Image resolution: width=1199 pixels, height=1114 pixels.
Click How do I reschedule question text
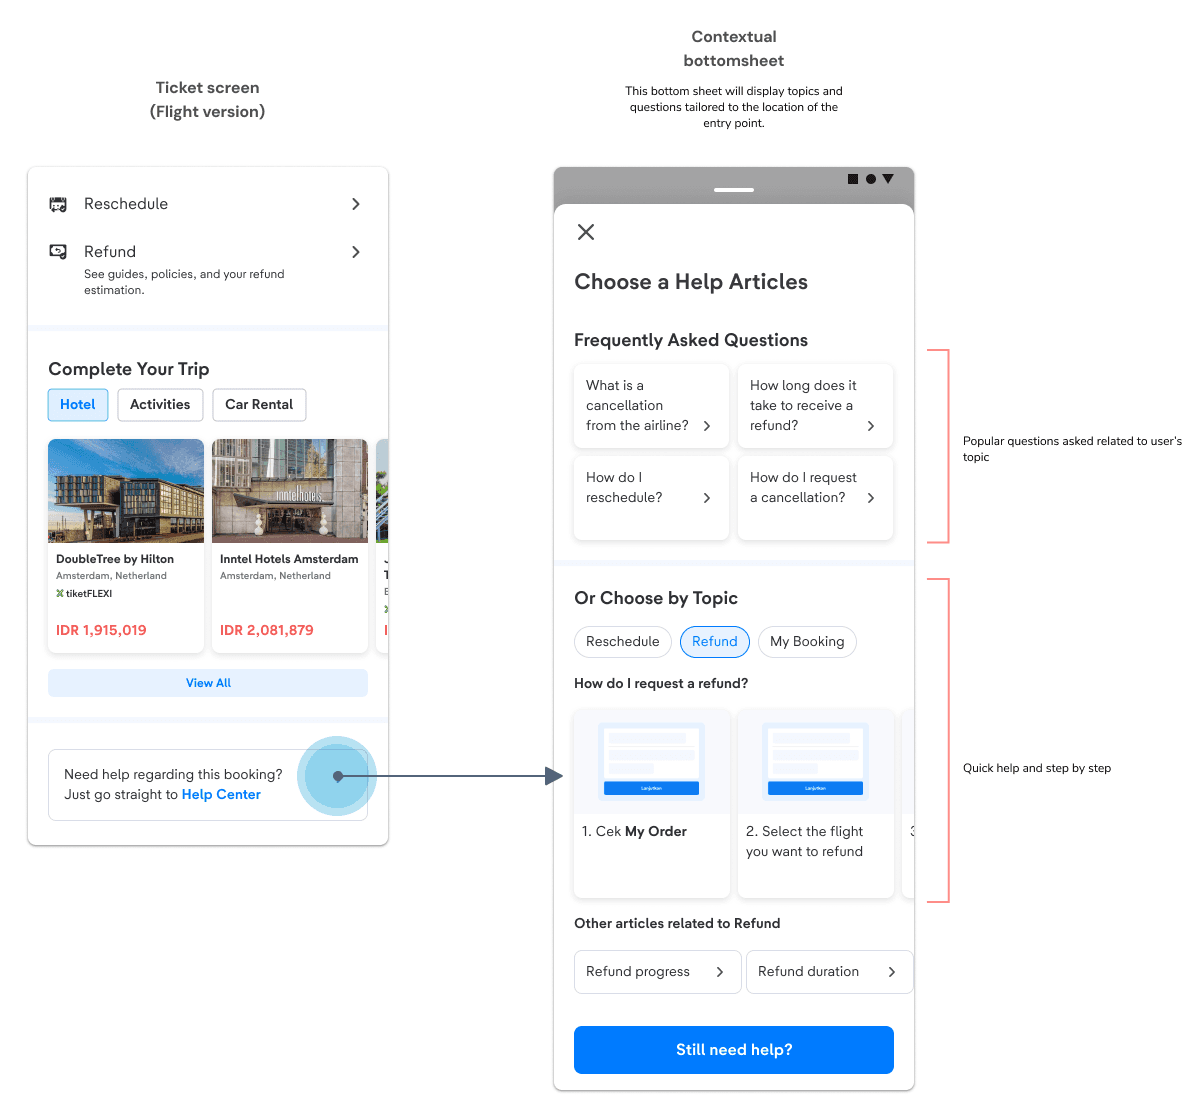(624, 487)
